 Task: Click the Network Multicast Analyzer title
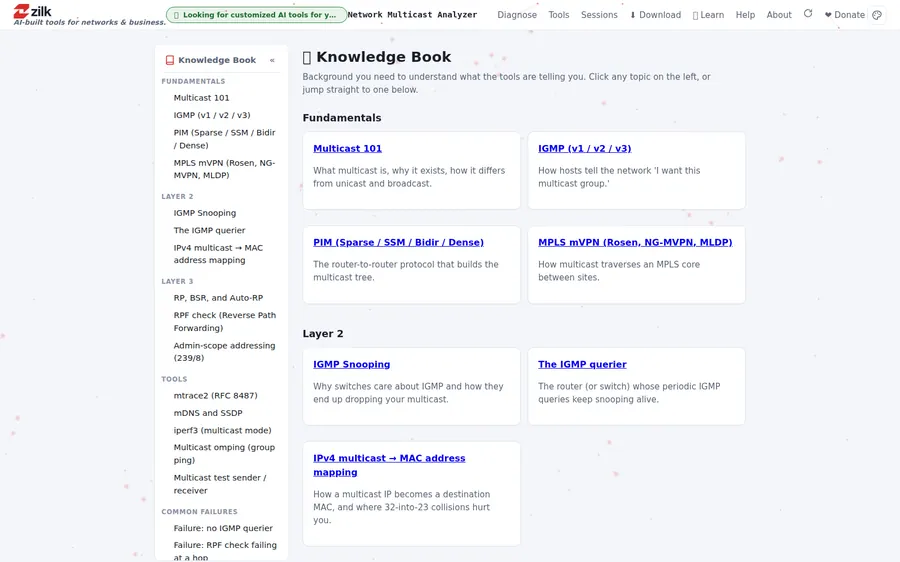pyautogui.click(x=412, y=15)
